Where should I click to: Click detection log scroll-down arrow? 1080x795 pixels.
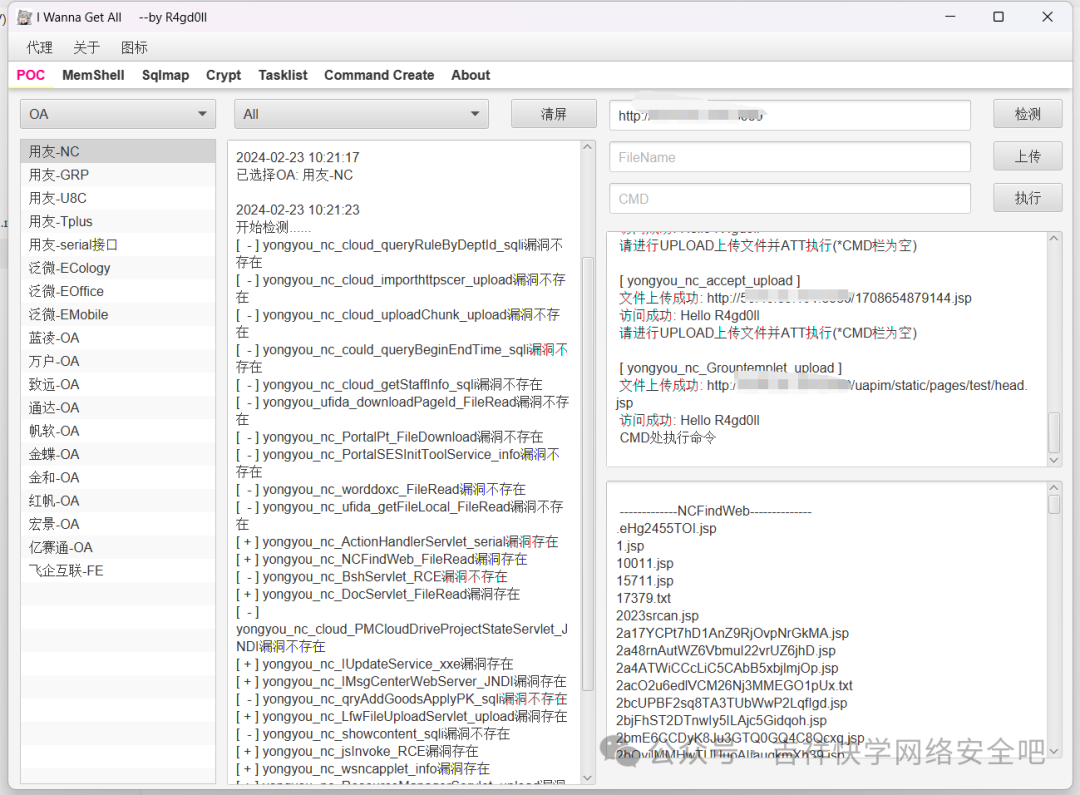(x=588, y=778)
